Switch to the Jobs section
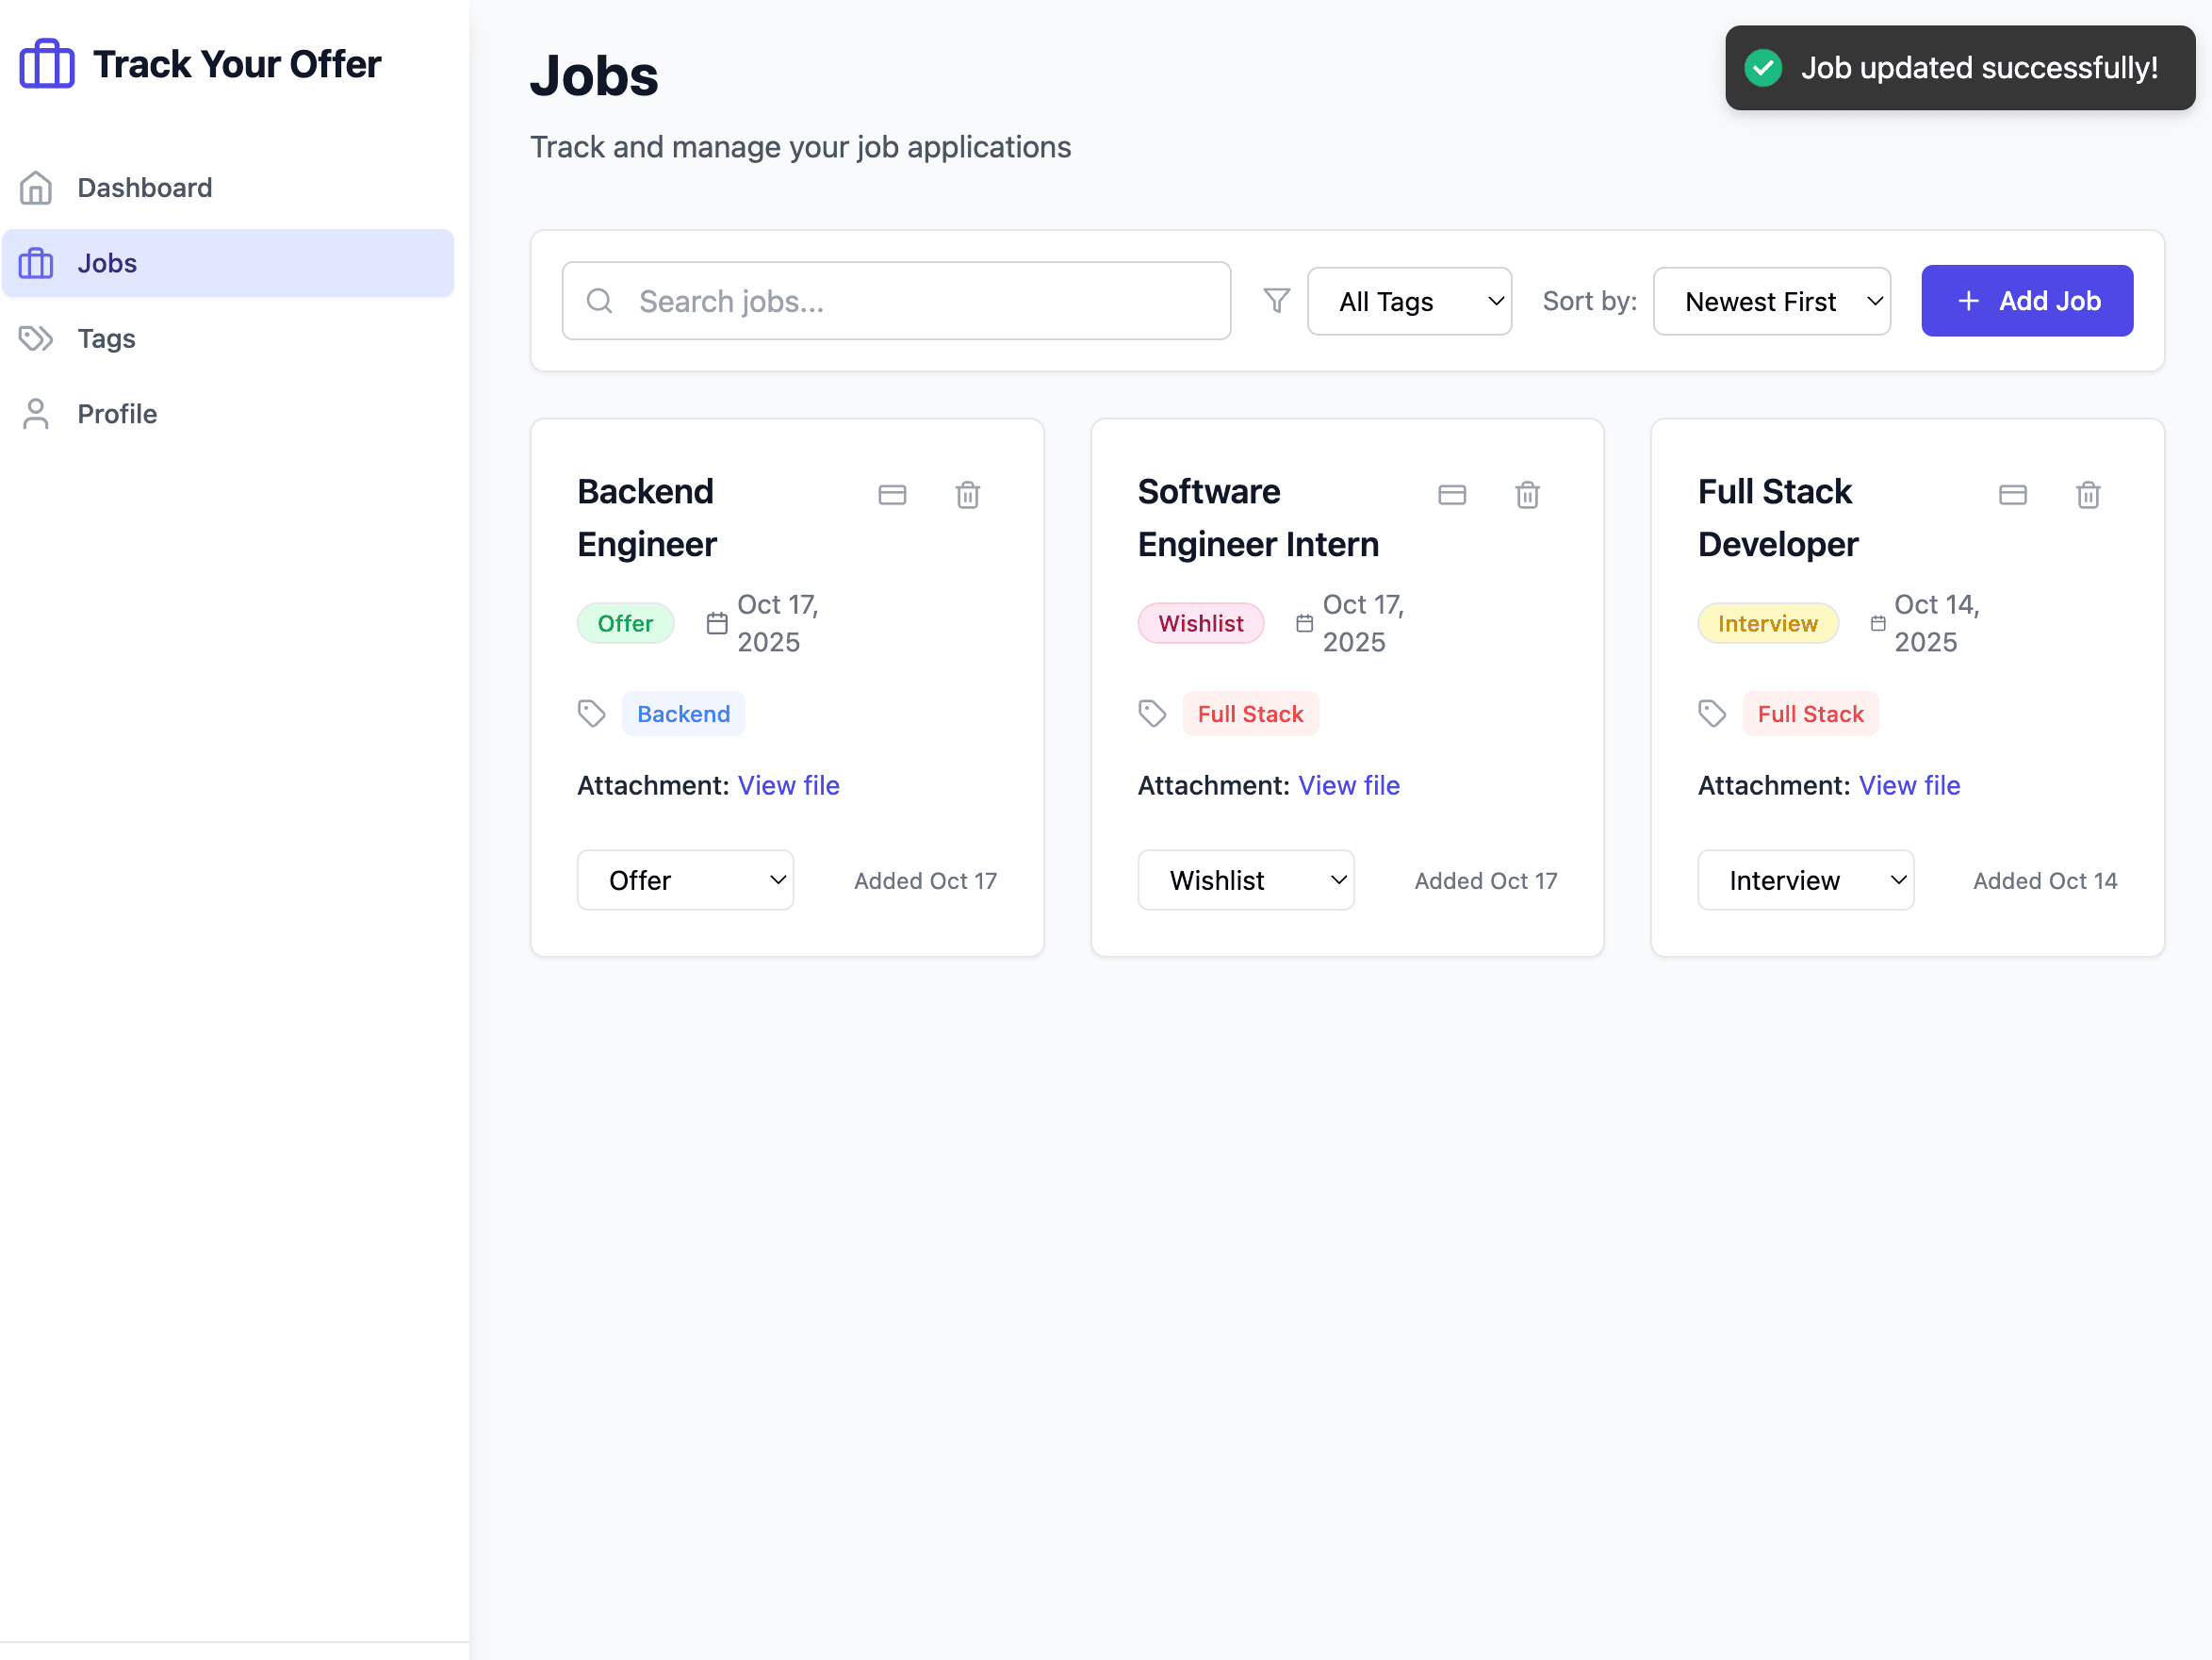2212x1660 pixels. pos(106,263)
